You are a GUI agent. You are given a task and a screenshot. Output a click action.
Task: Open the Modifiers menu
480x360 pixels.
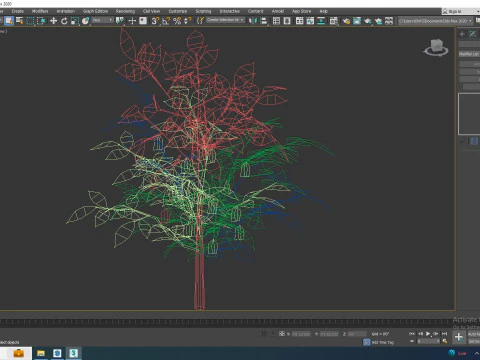point(40,11)
